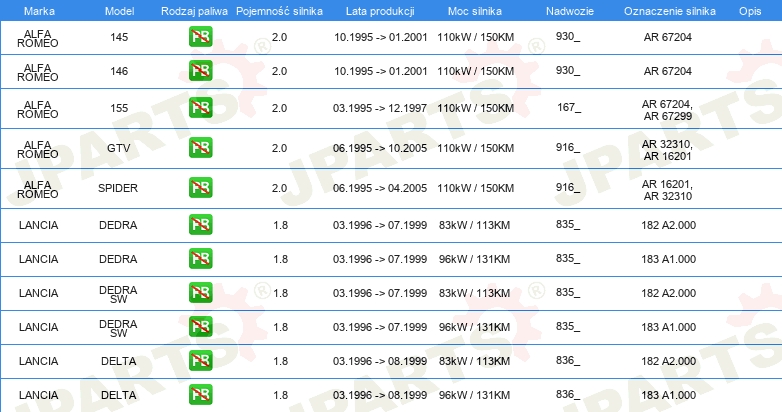Click production years 06.1995 -> 10.2005

pyautogui.click(x=380, y=148)
